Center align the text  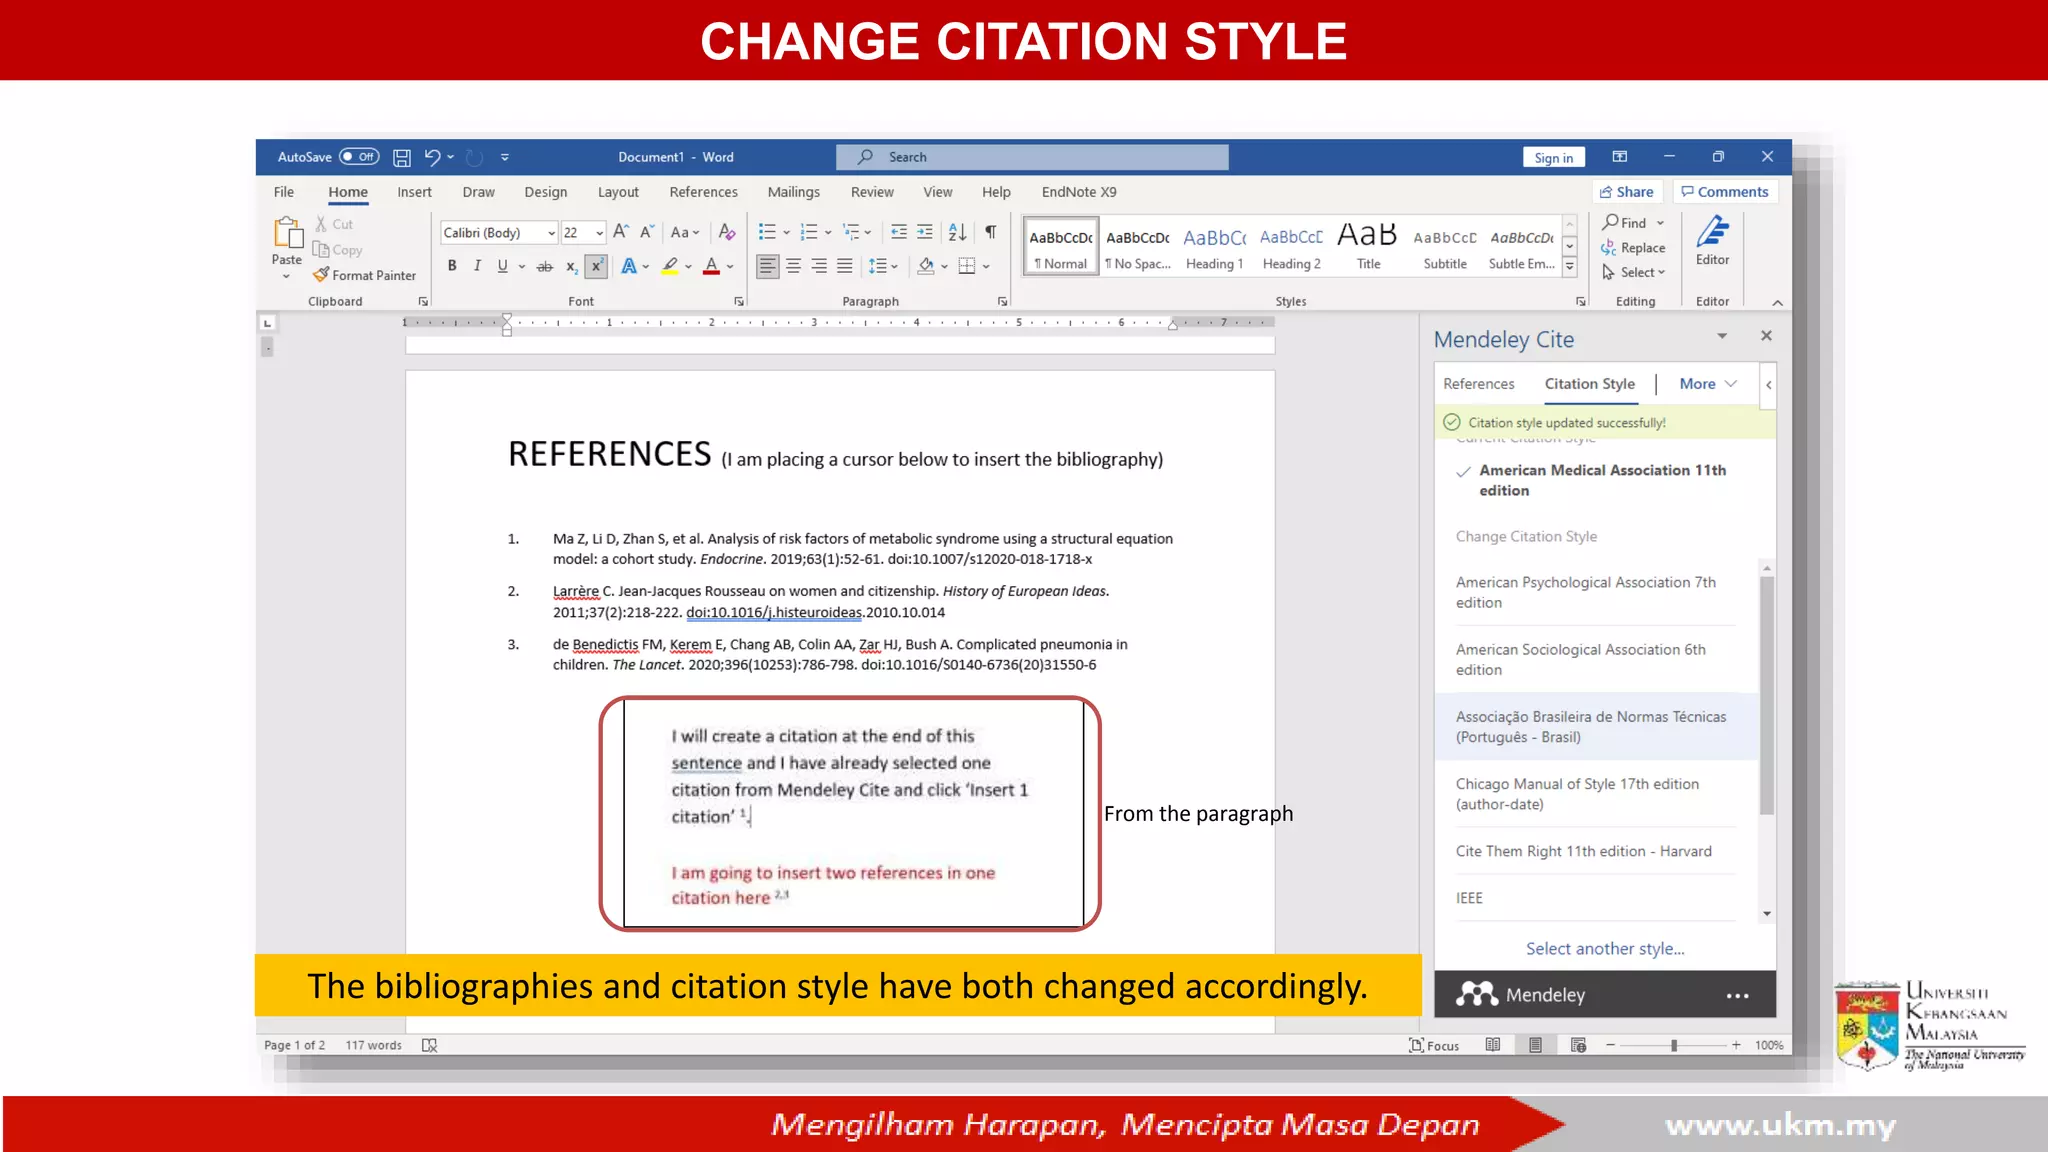793,266
